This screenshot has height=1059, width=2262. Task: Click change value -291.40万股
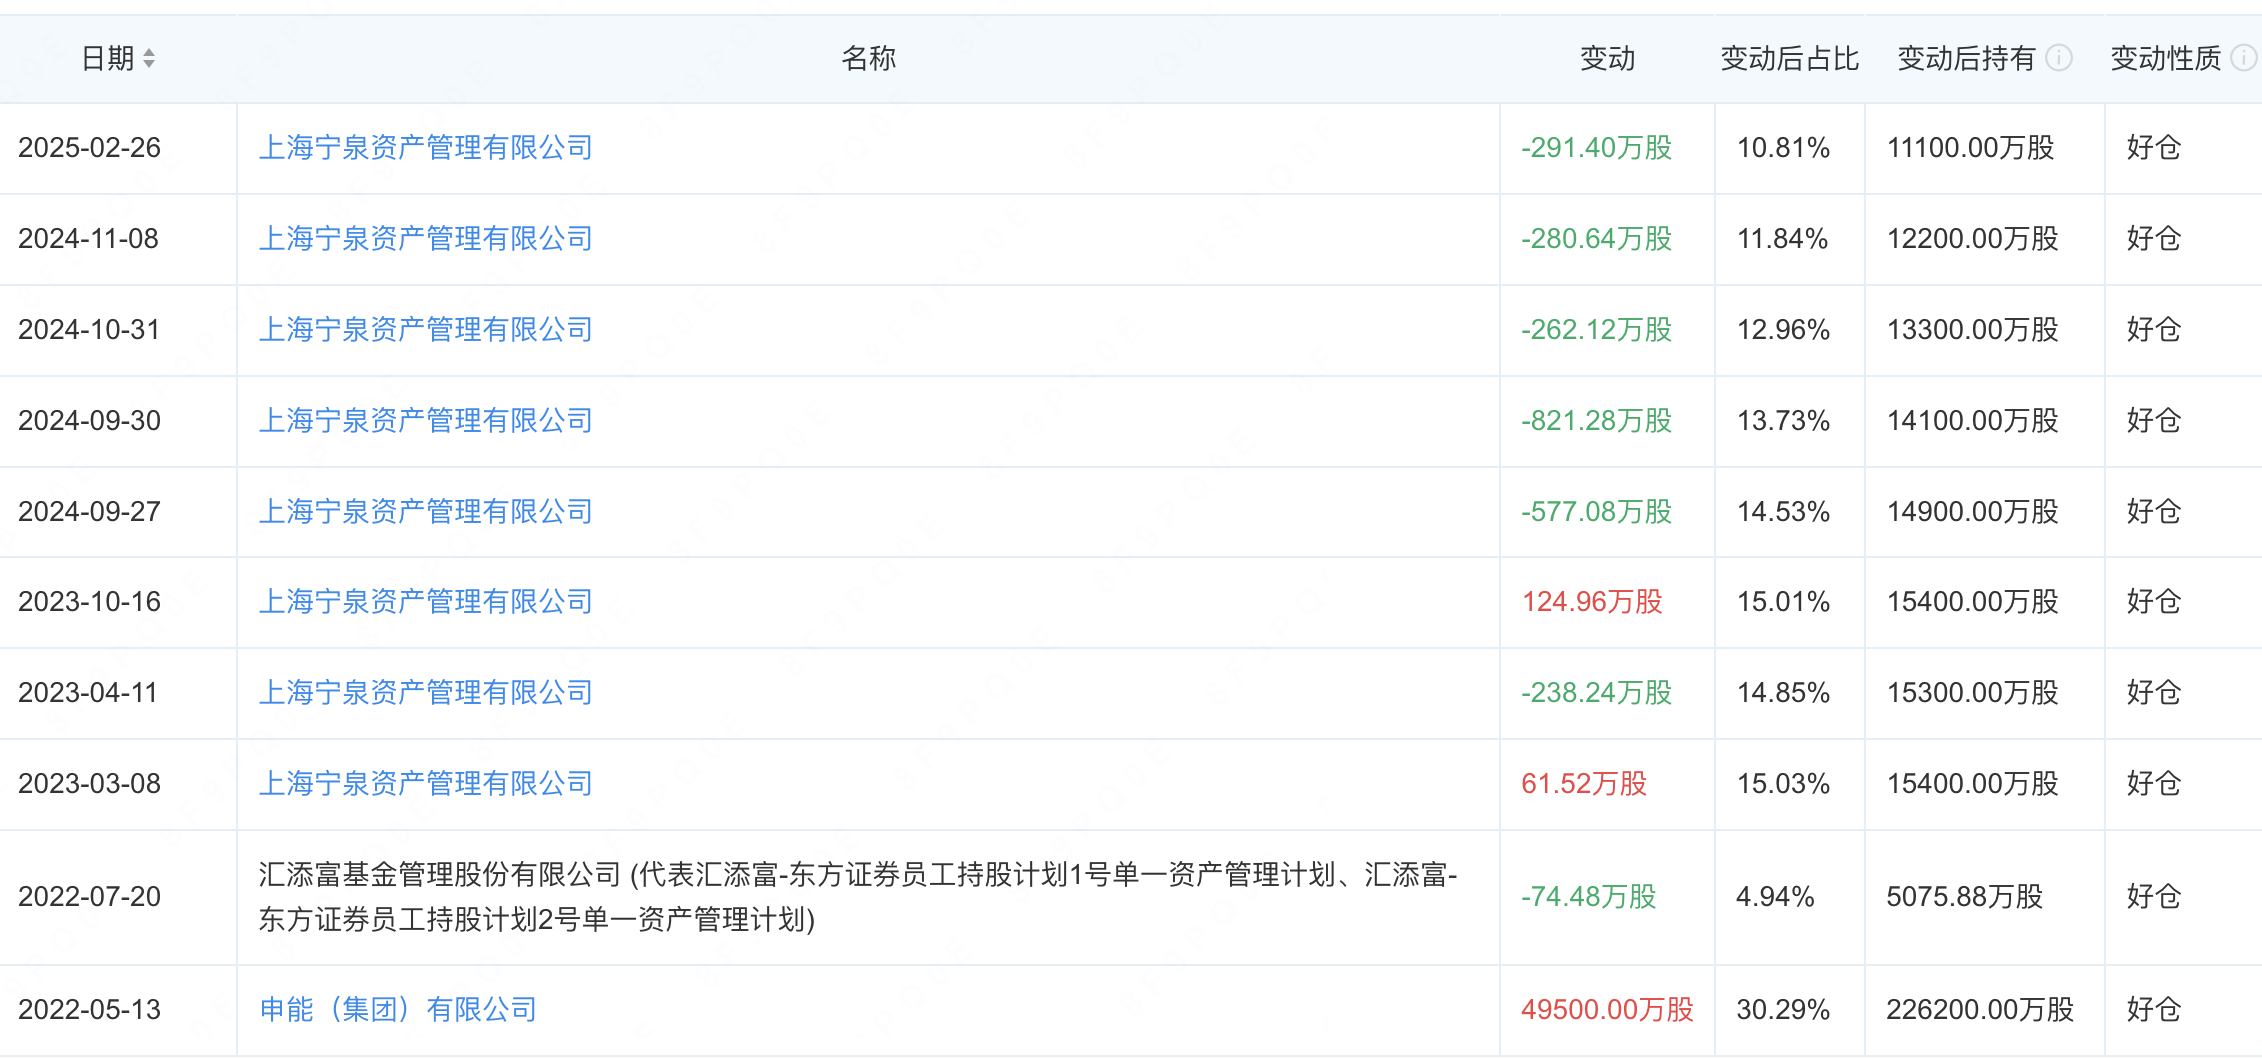pyautogui.click(x=1597, y=148)
